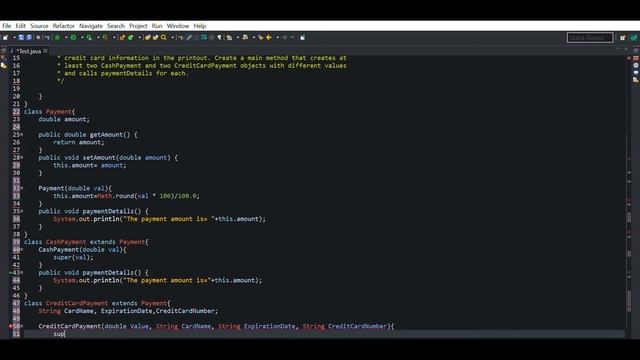Viewport: 640px width, 360px height.
Task: Open the Search dropdown arrow
Action: click(172, 38)
